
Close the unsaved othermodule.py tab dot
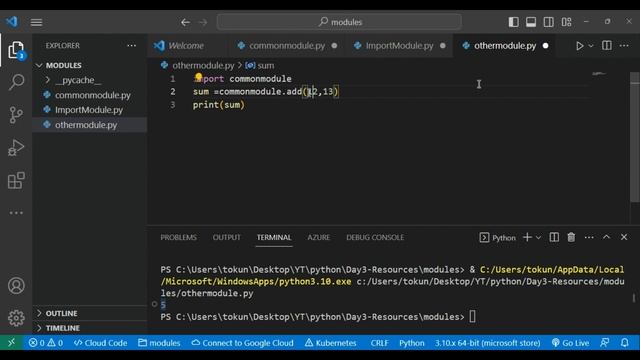point(546,46)
